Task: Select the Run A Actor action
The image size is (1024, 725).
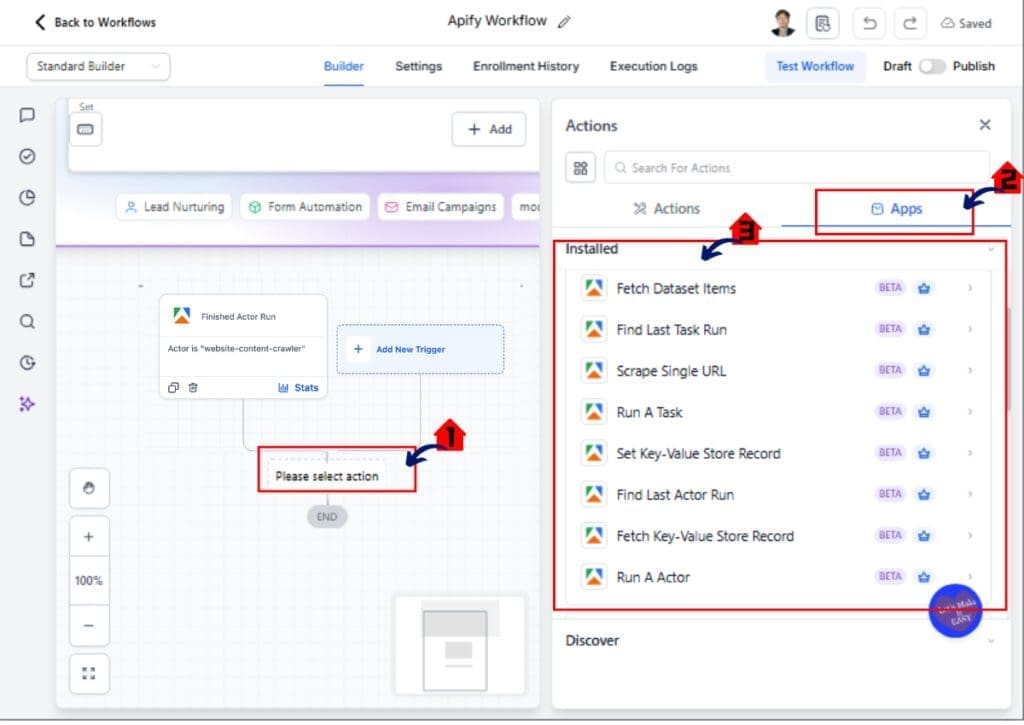Action: point(778,577)
